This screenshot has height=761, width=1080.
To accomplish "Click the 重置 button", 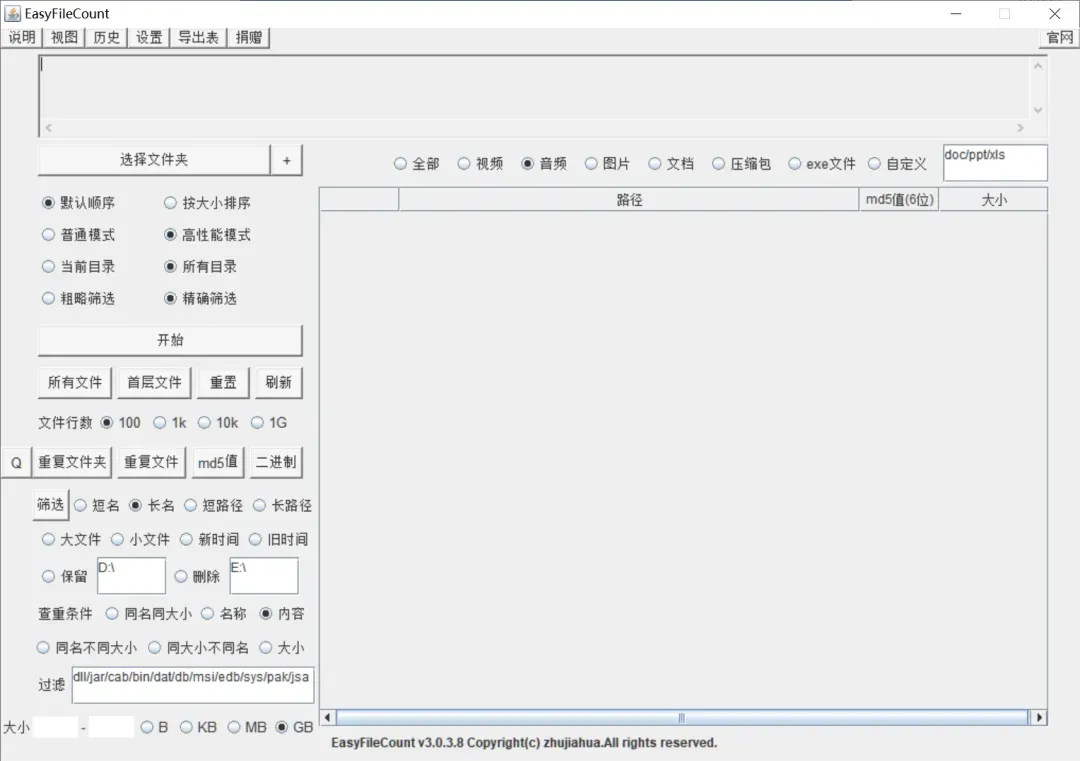I will 223,382.
